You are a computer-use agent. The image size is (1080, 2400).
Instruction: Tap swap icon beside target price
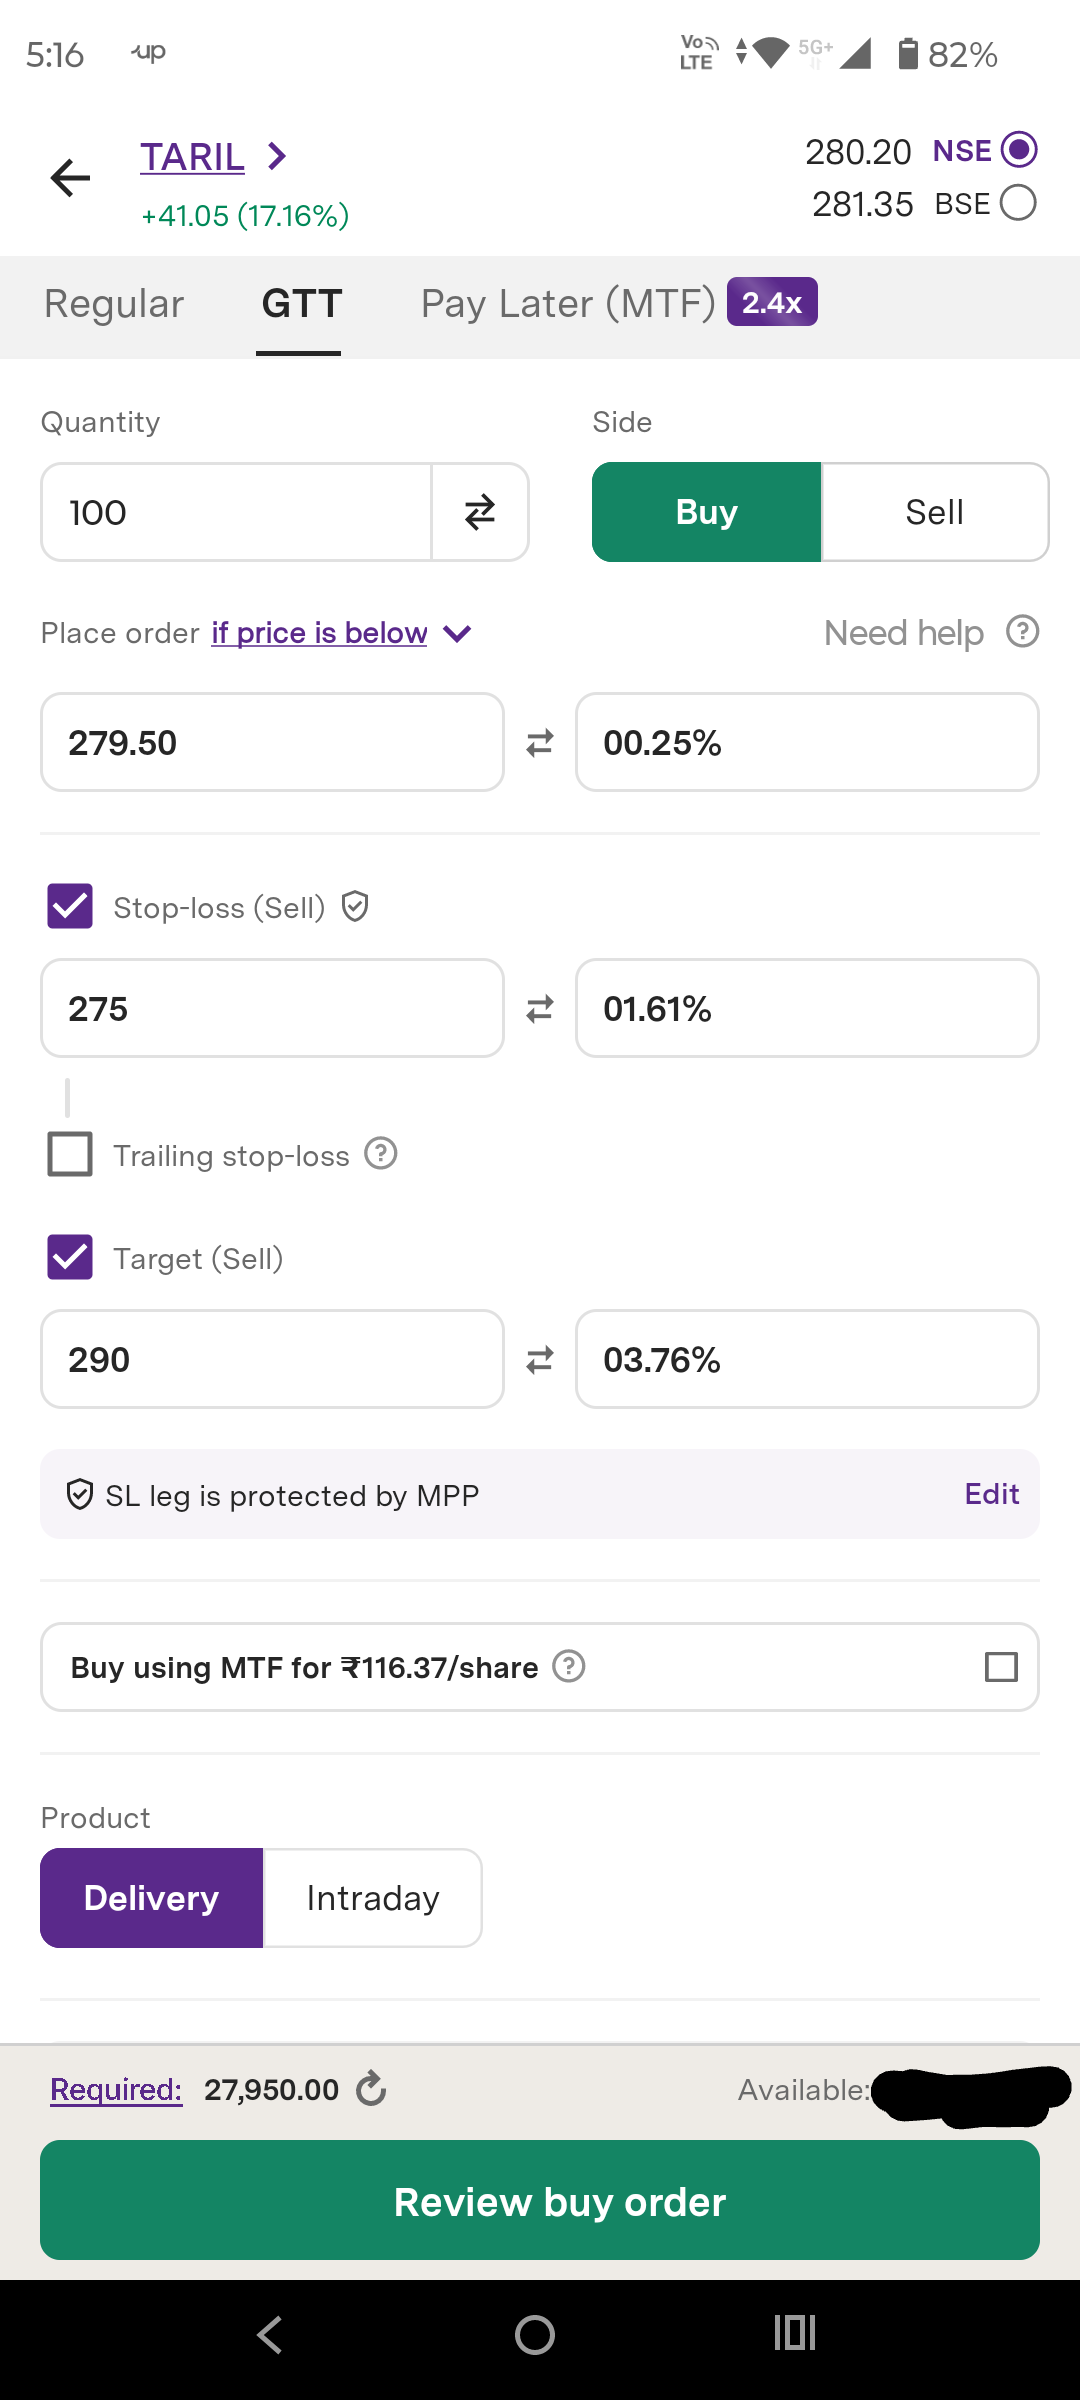pyautogui.click(x=540, y=1360)
